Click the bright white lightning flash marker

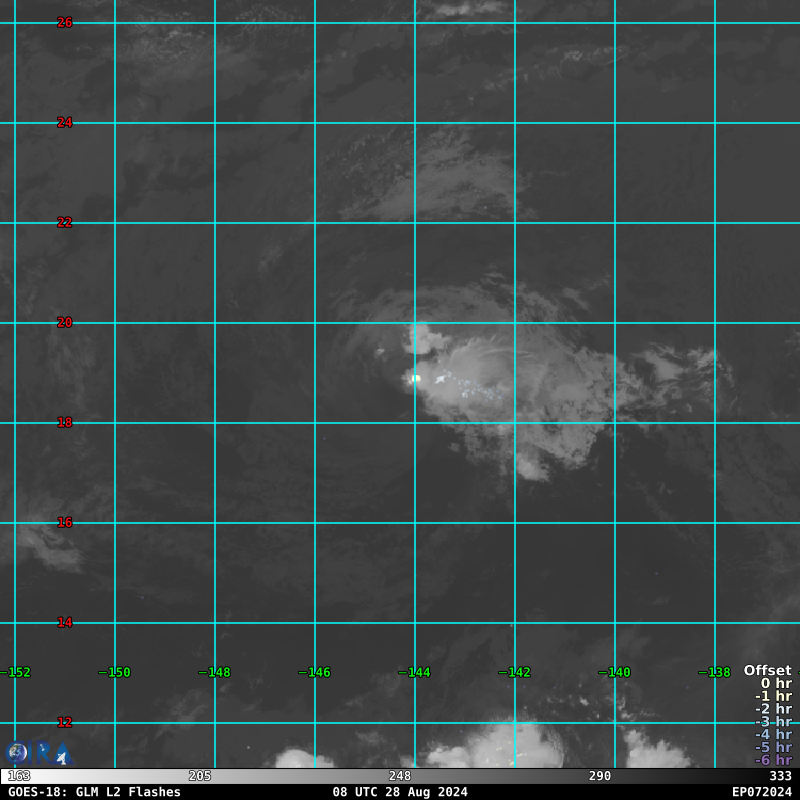[414, 378]
